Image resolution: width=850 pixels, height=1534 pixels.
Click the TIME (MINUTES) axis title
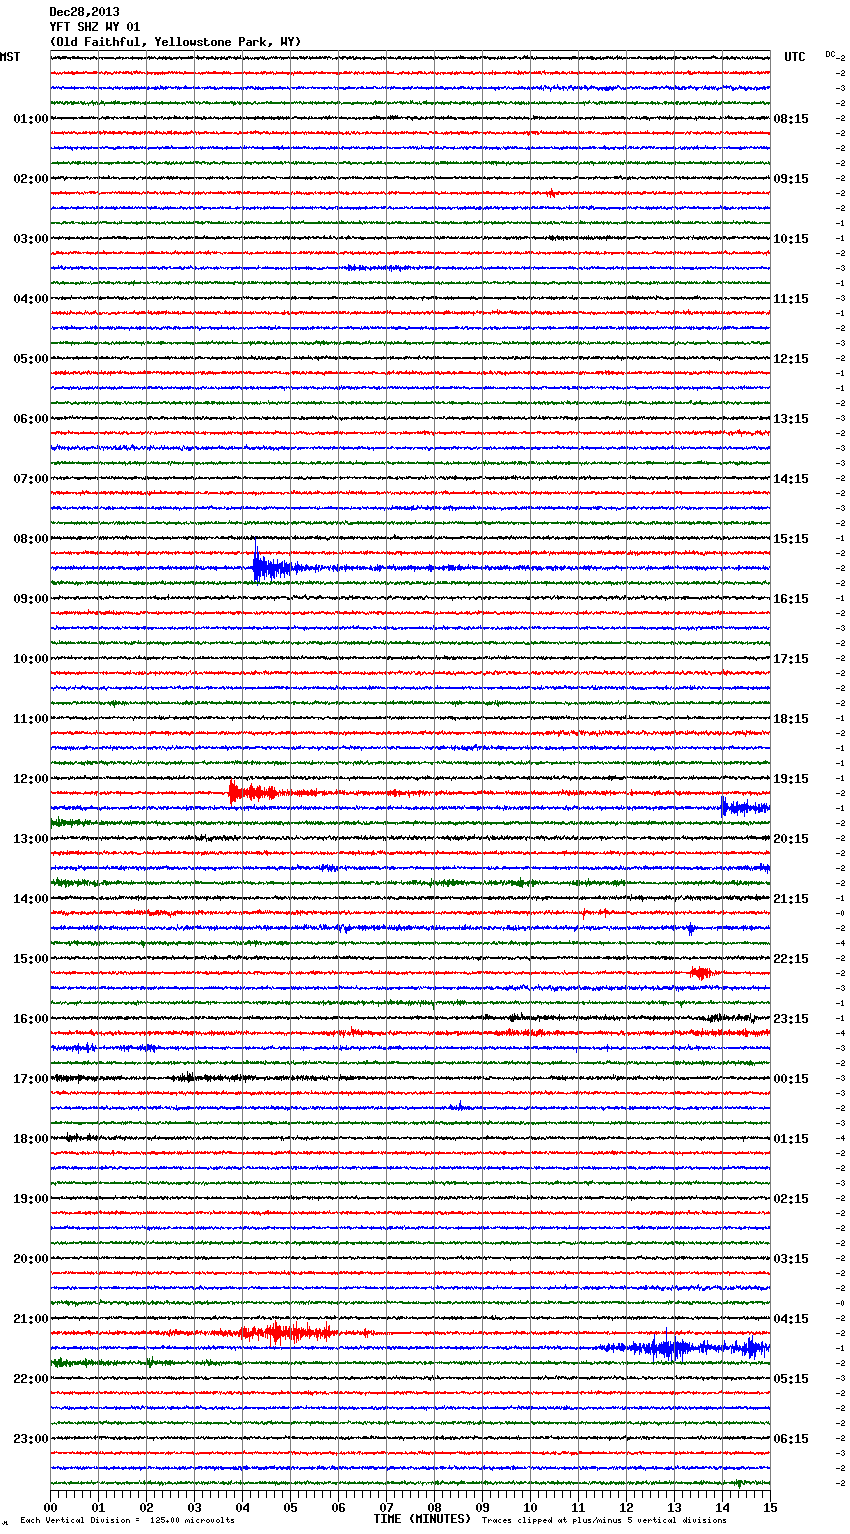point(422,1519)
